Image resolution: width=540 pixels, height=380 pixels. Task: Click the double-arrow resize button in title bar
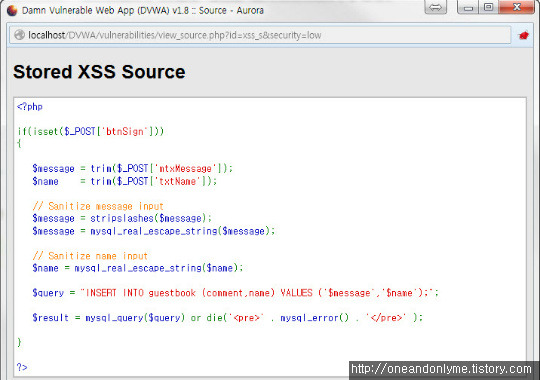pyautogui.click(x=436, y=7)
